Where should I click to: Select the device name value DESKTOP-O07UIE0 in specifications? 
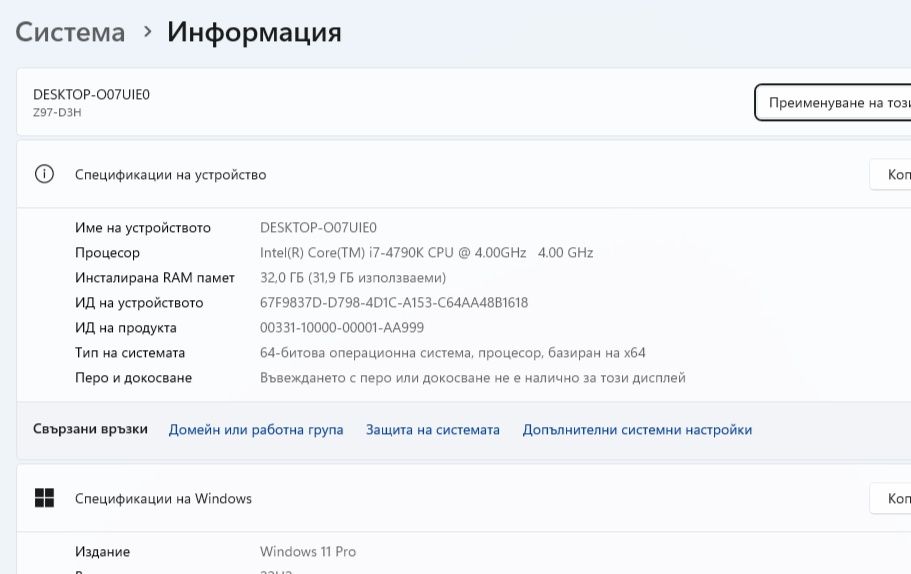tap(318, 227)
